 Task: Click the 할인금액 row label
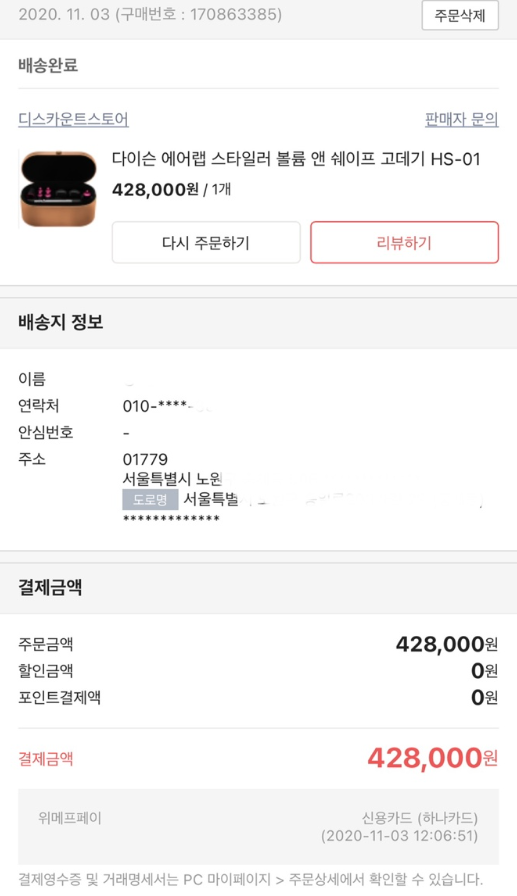(46, 671)
